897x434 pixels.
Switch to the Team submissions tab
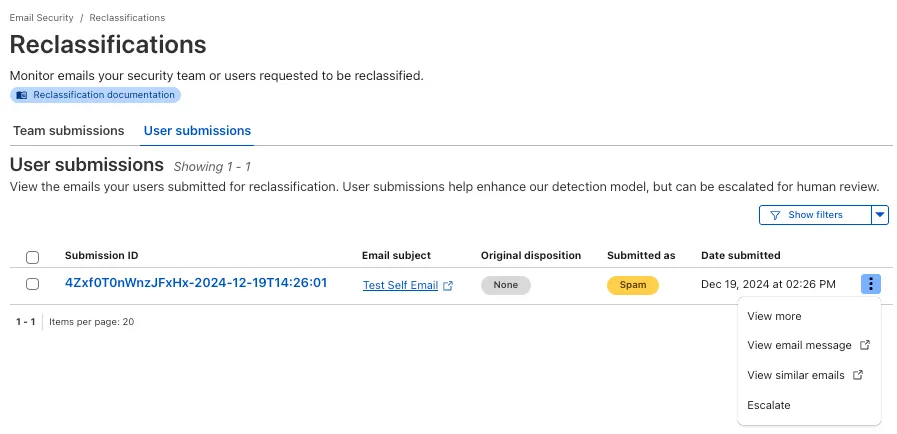pyautogui.click(x=69, y=131)
